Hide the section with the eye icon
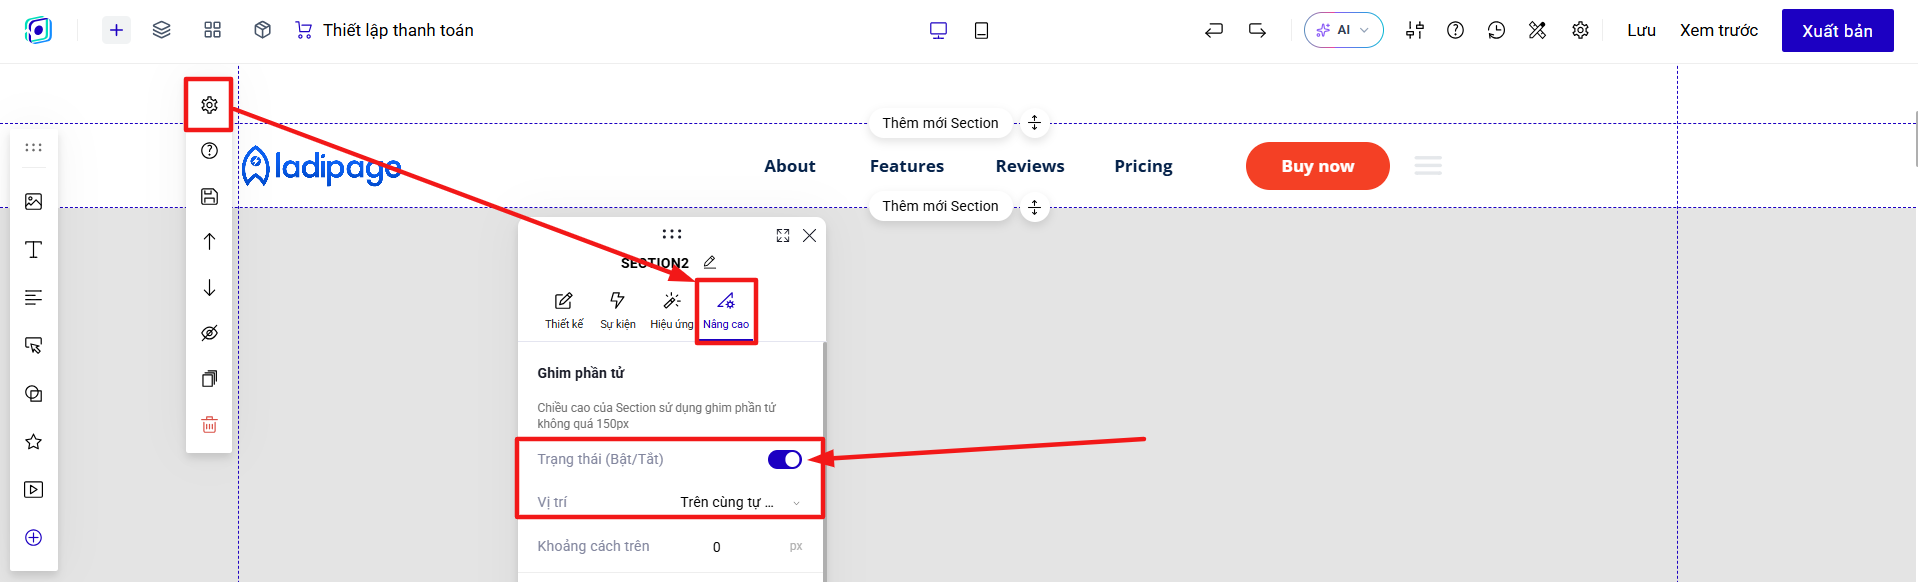1918x582 pixels. (209, 333)
